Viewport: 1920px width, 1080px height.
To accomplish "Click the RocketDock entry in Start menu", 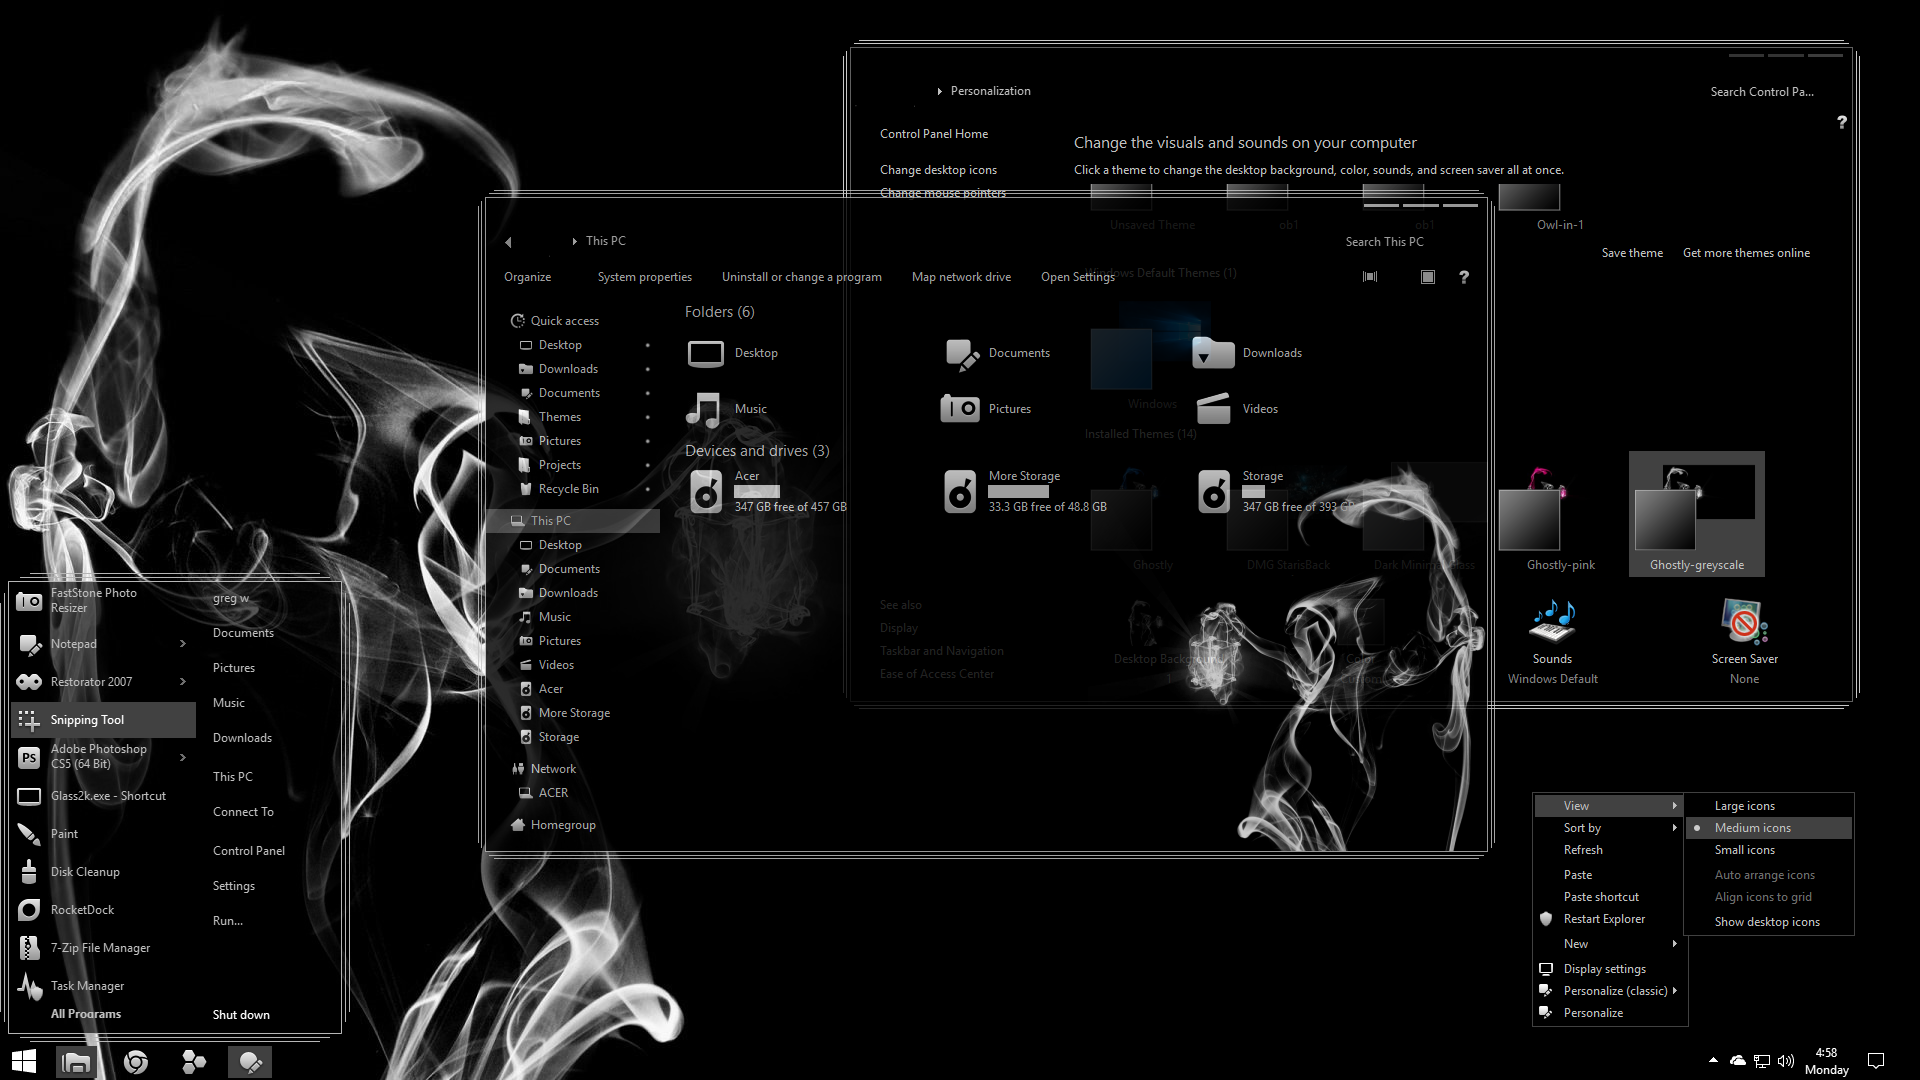I will click(x=82, y=909).
